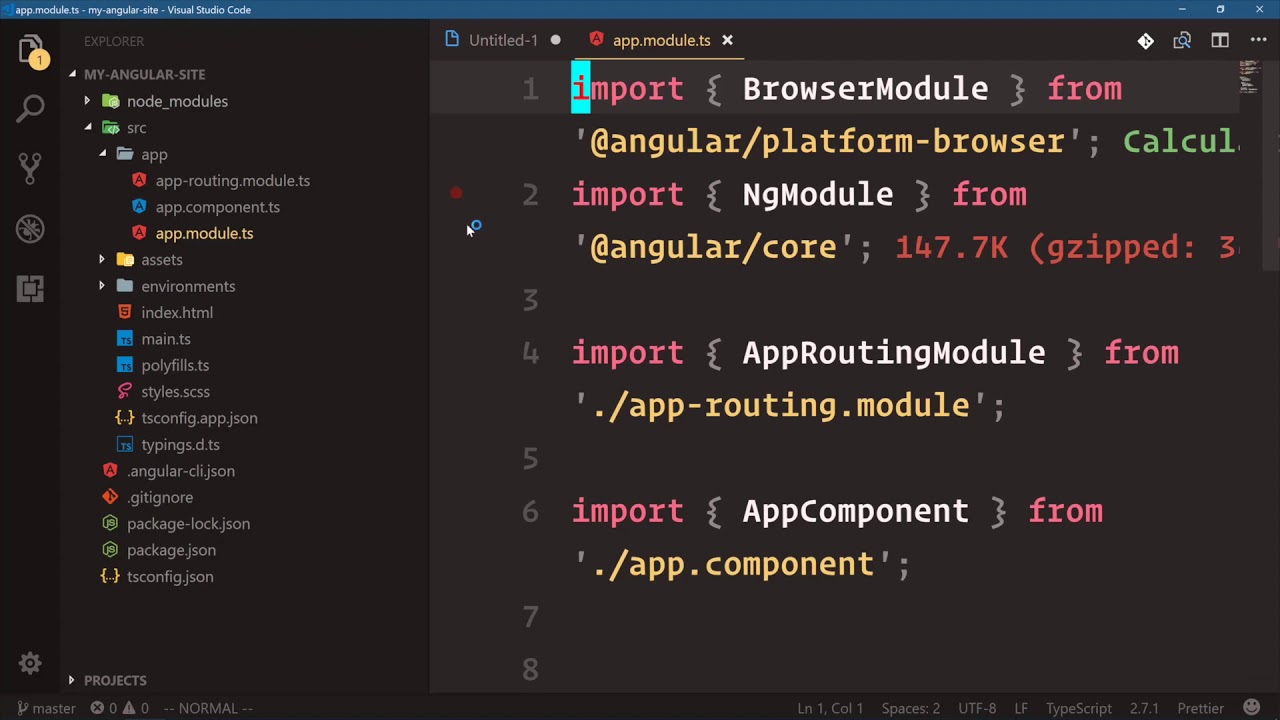Change line ending via LF status item

[1022, 708]
